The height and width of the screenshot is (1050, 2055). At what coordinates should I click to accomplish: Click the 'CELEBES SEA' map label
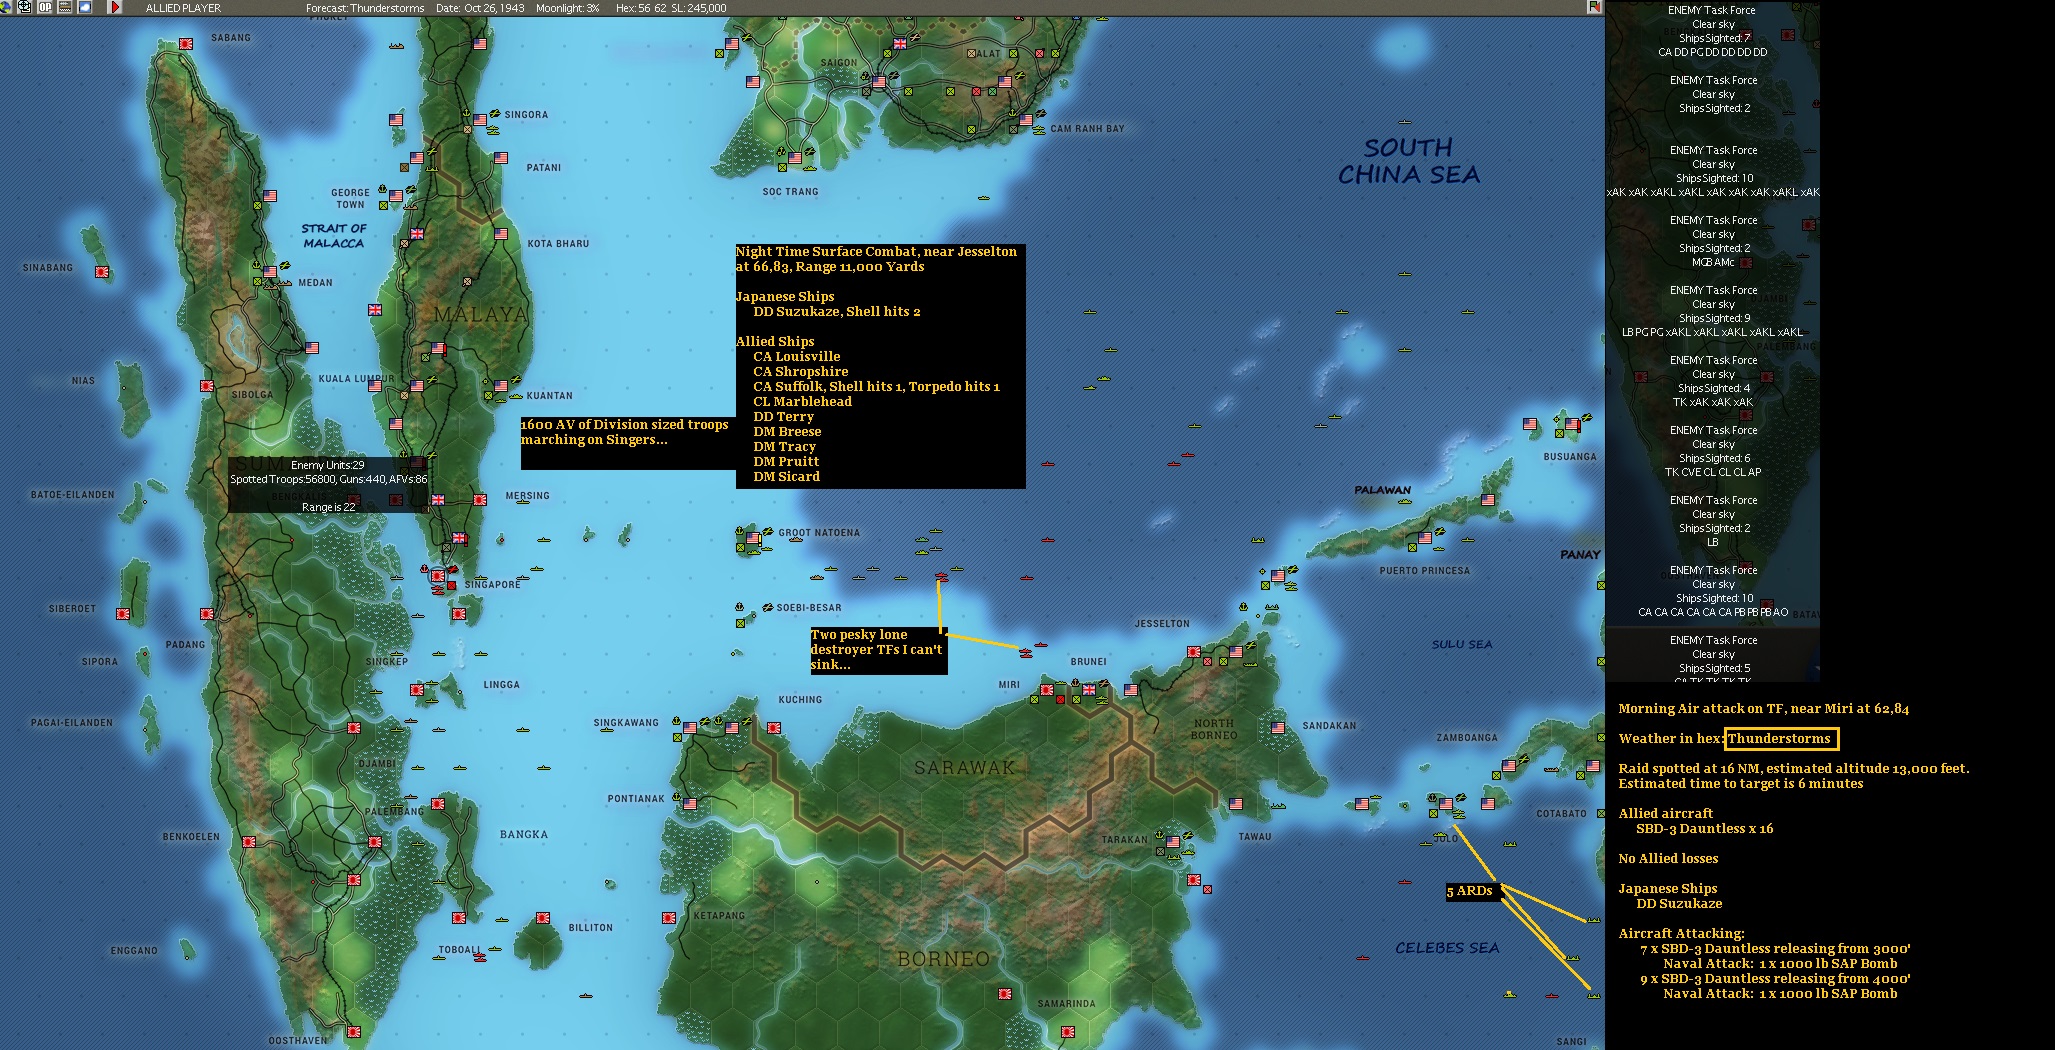[1447, 948]
